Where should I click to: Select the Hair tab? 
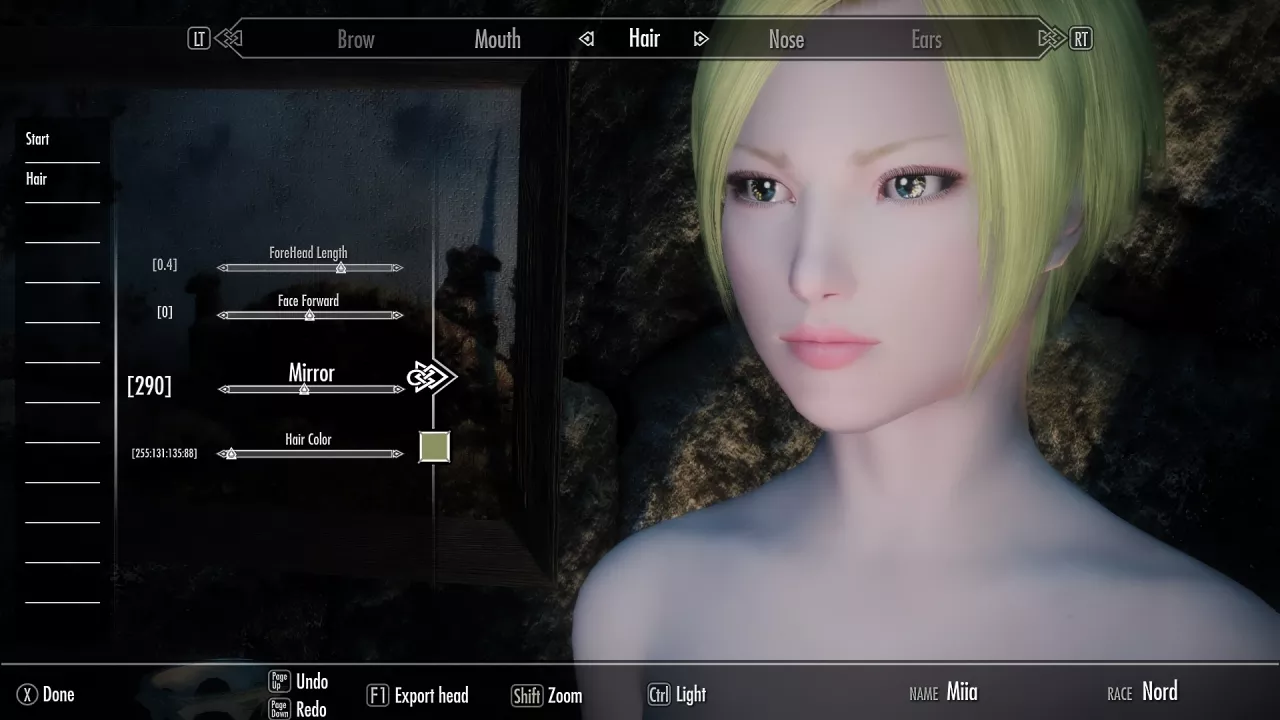644,38
